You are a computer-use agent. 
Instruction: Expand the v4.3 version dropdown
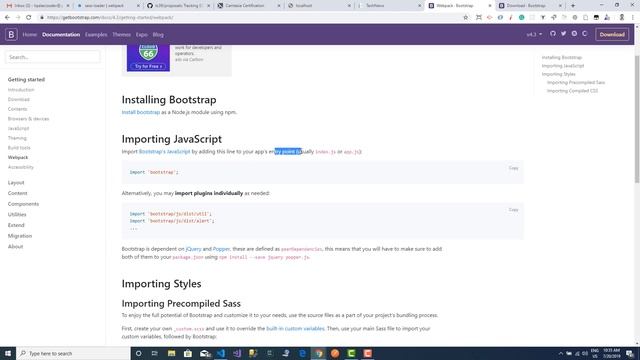[534, 35]
